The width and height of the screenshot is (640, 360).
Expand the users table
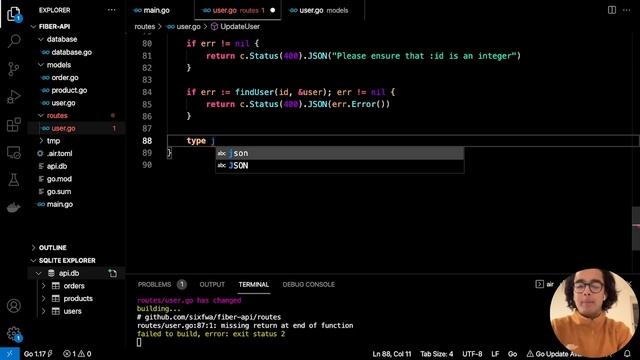point(43,311)
